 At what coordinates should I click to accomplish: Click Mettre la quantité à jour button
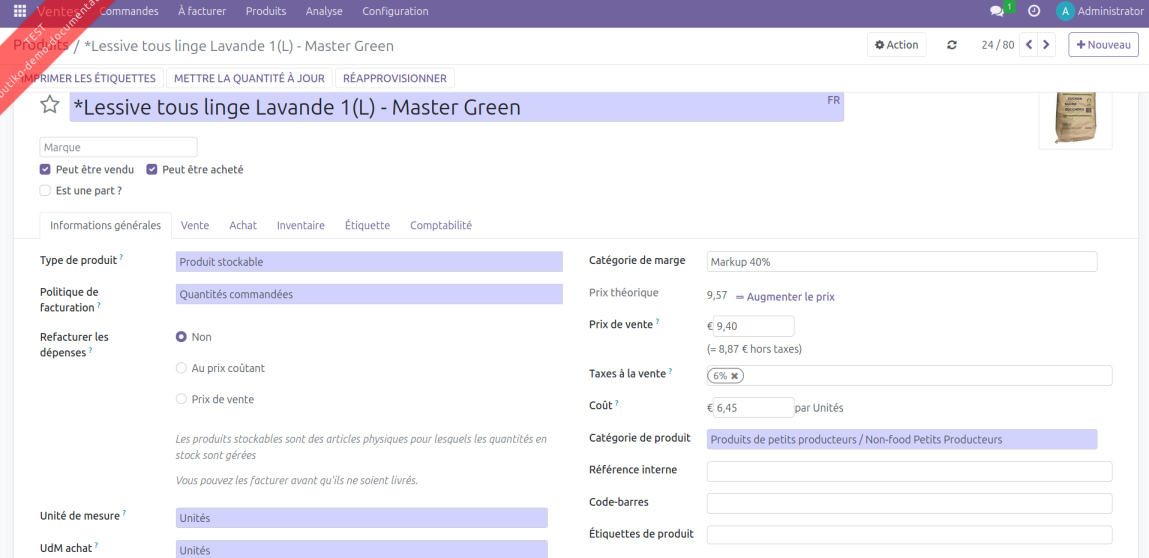pyautogui.click(x=250, y=78)
